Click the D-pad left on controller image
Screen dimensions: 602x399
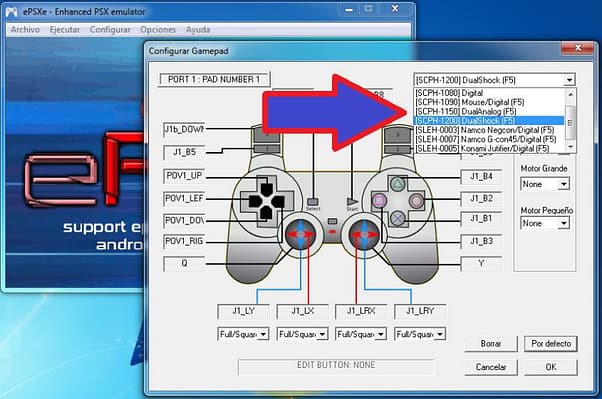[x=255, y=201]
